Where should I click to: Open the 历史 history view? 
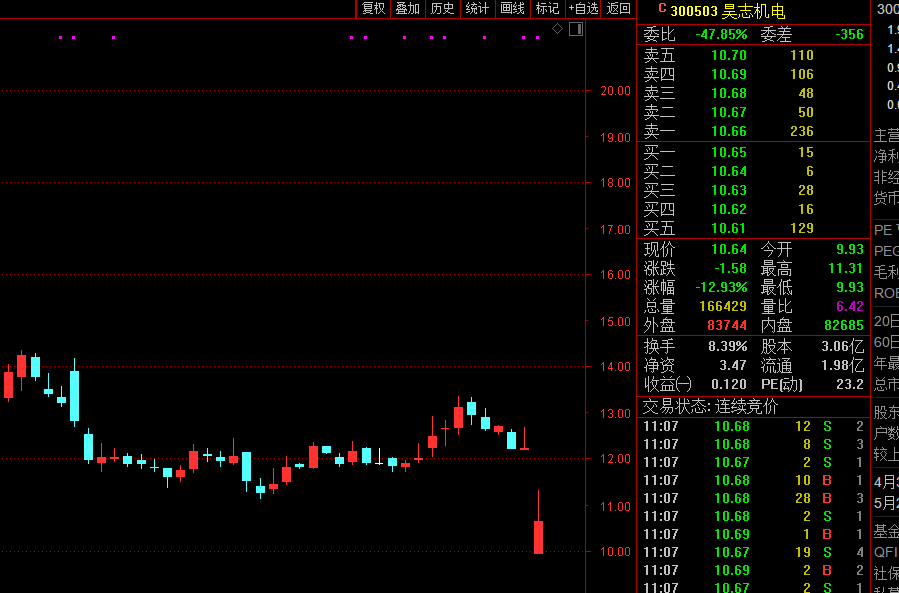coord(443,9)
